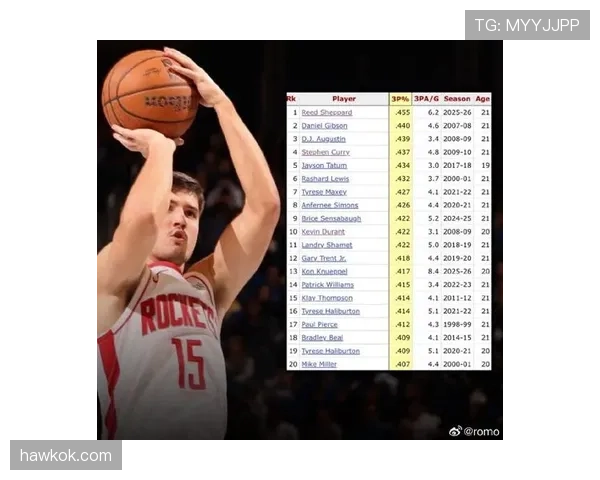Click the 2024-25 season cell
600x480 pixels.
[457, 219]
